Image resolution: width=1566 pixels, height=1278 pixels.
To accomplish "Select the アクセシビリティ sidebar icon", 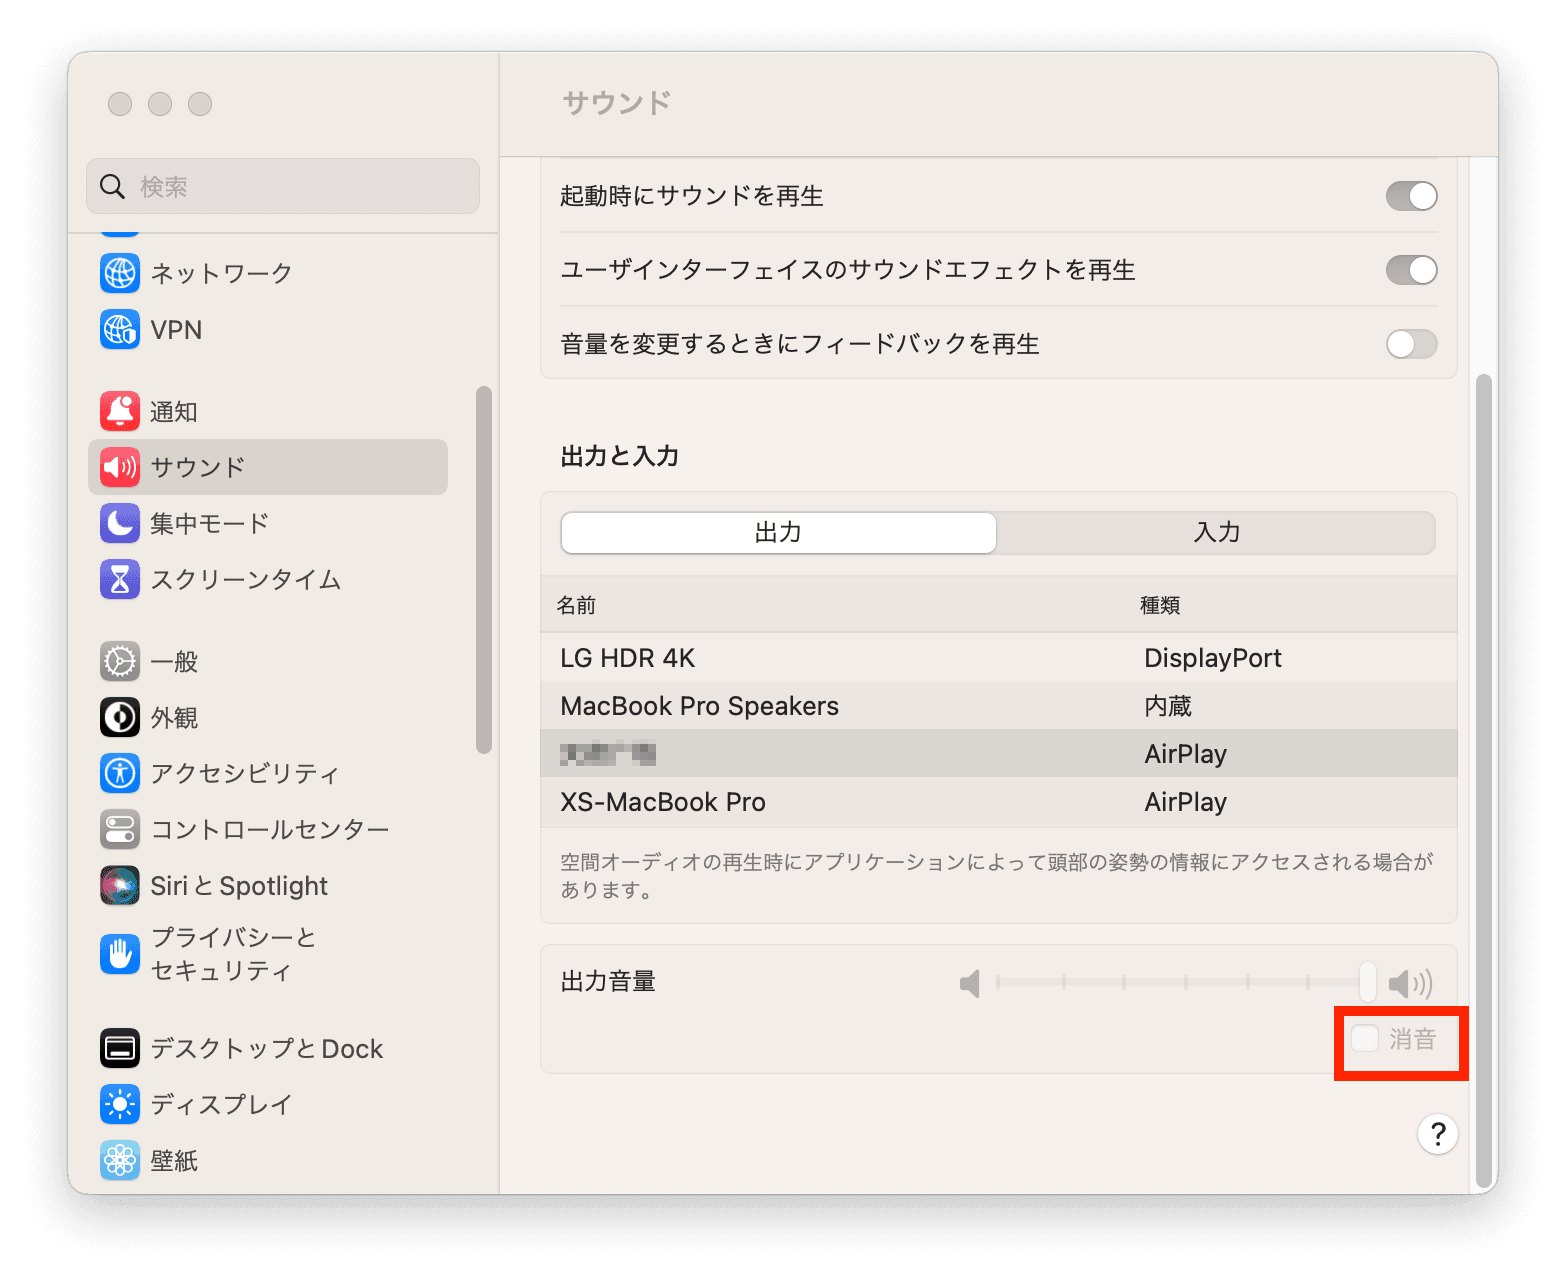I will (x=120, y=772).
